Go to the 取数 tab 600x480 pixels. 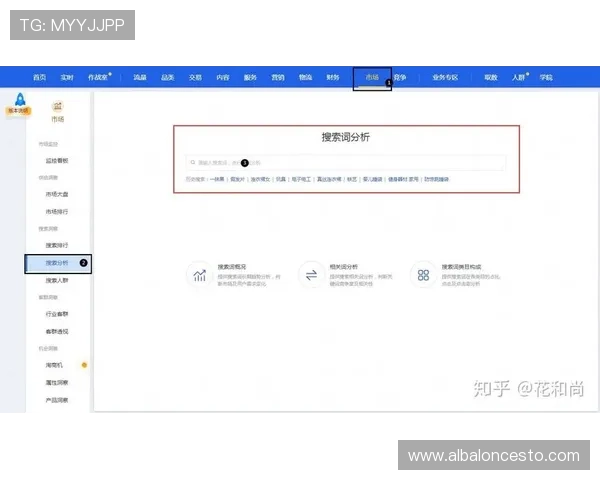tap(491, 77)
